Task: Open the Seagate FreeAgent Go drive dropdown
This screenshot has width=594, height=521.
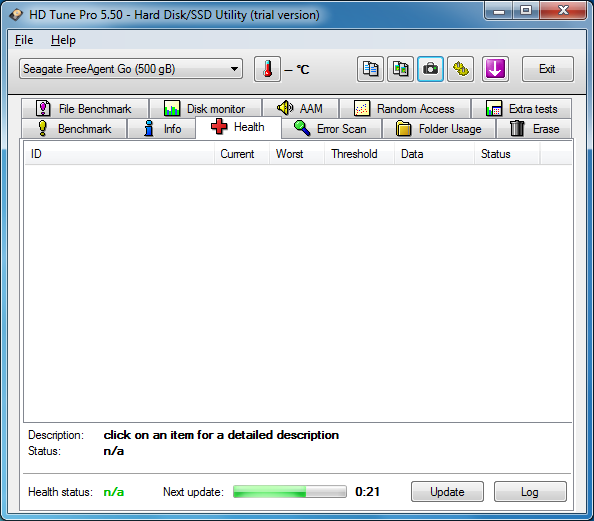Action: point(131,69)
